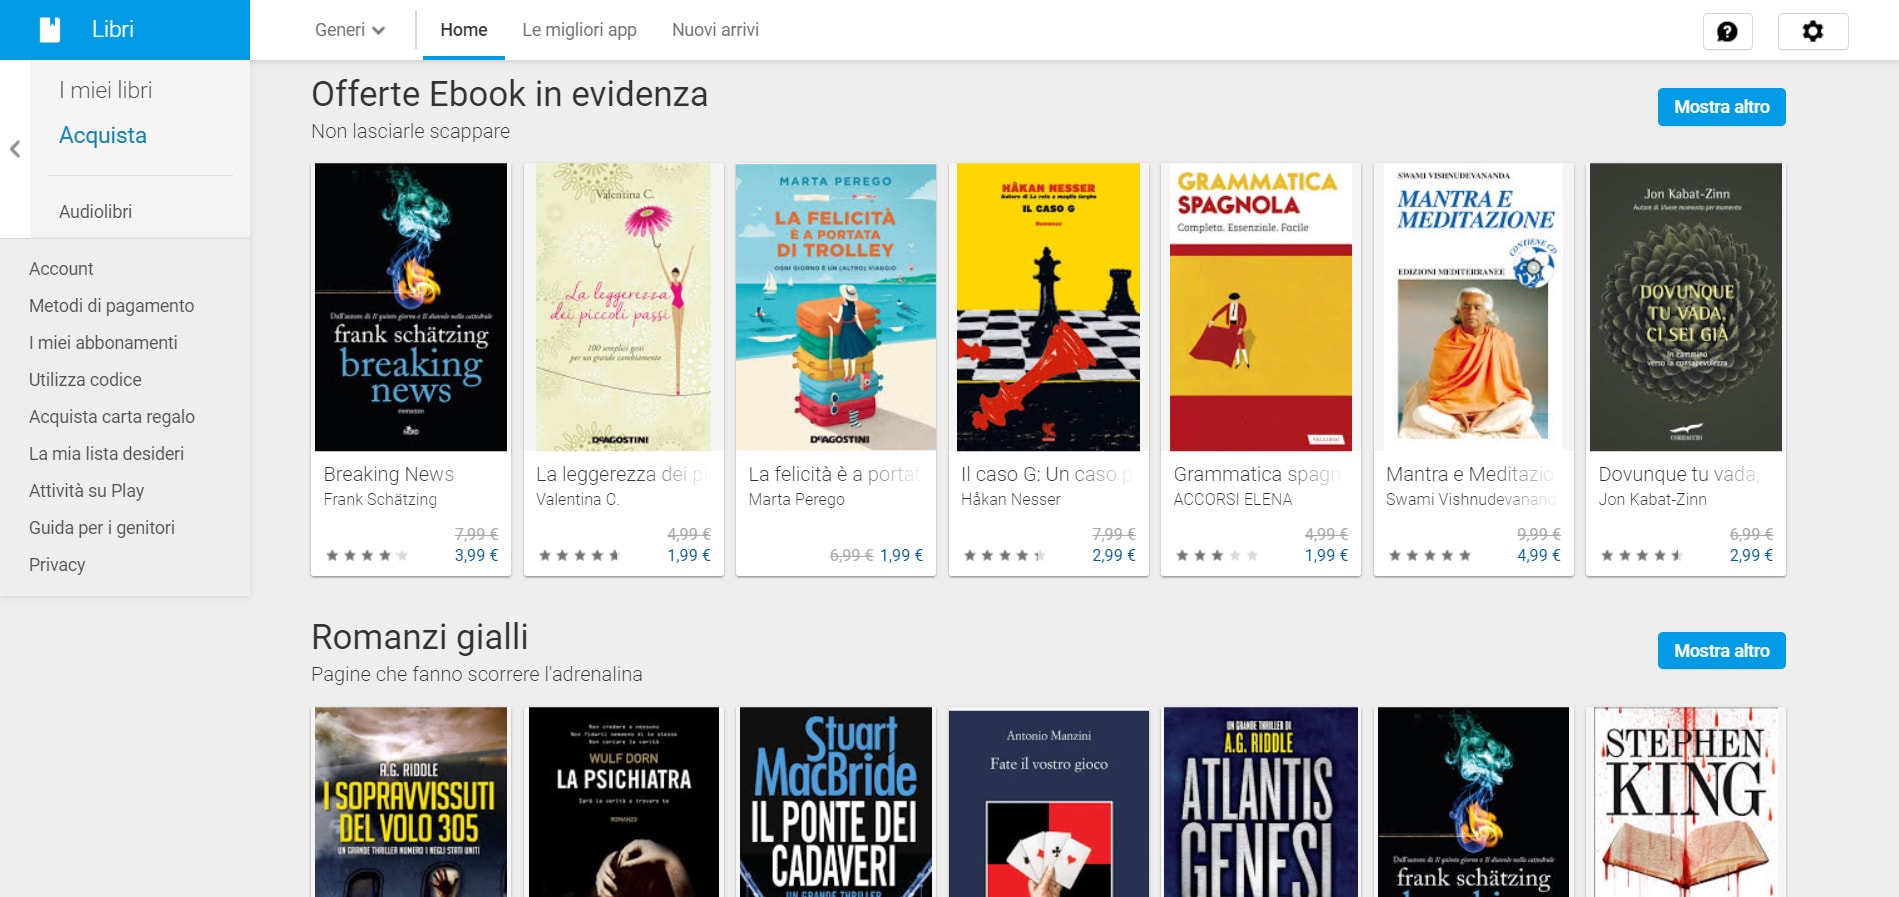
Task: Open Grammatica spagnola book cover
Action: tap(1261, 307)
